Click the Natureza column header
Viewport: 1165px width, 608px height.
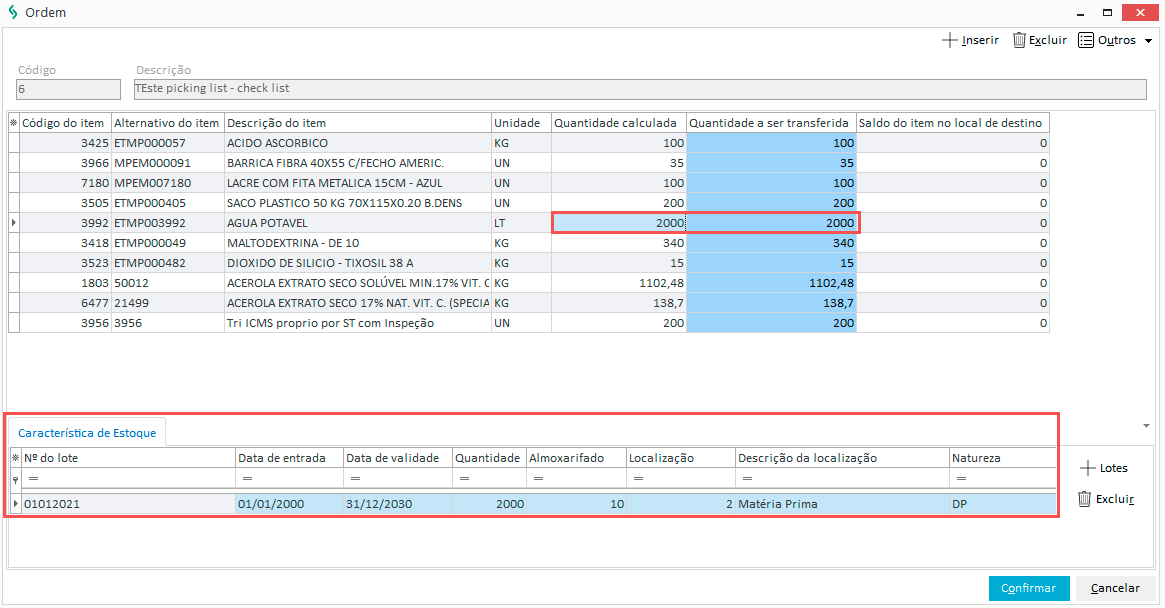coord(1002,458)
